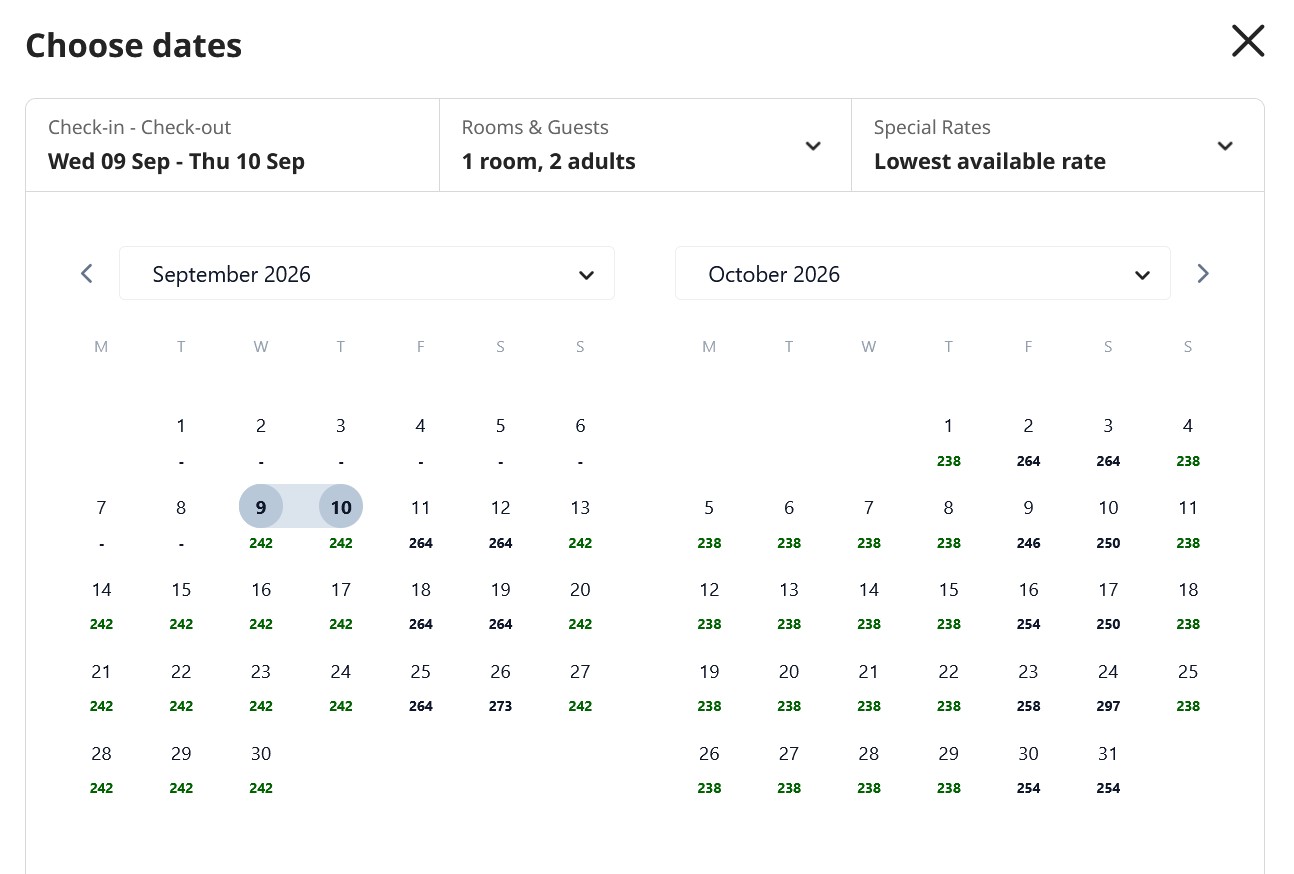
Task: Open the Special Rates dropdown
Action: click(x=1057, y=145)
